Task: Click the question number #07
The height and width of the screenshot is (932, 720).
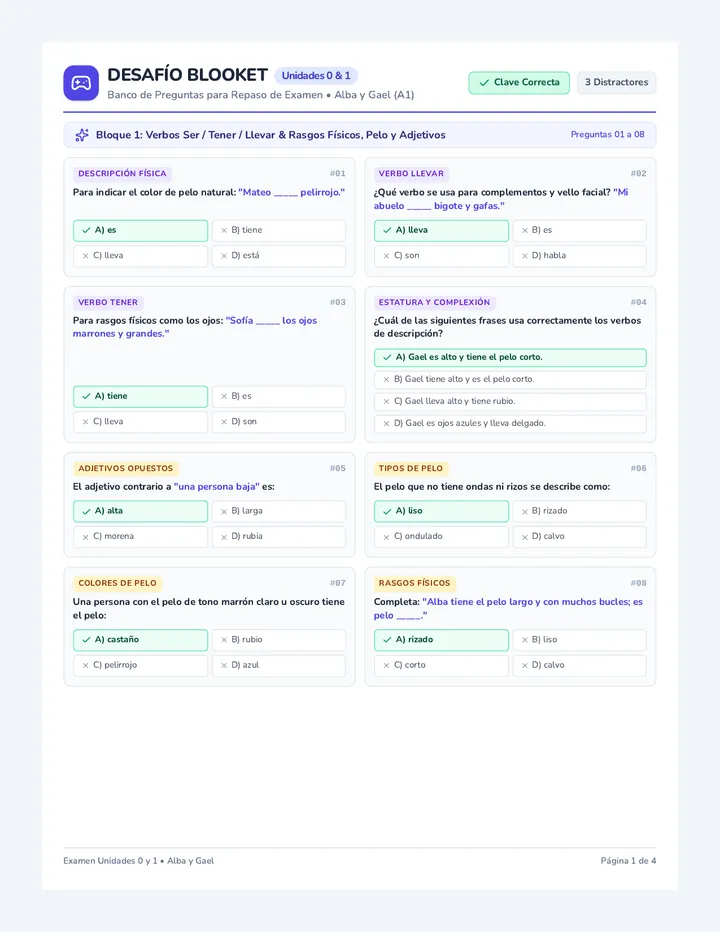Action: click(338, 583)
